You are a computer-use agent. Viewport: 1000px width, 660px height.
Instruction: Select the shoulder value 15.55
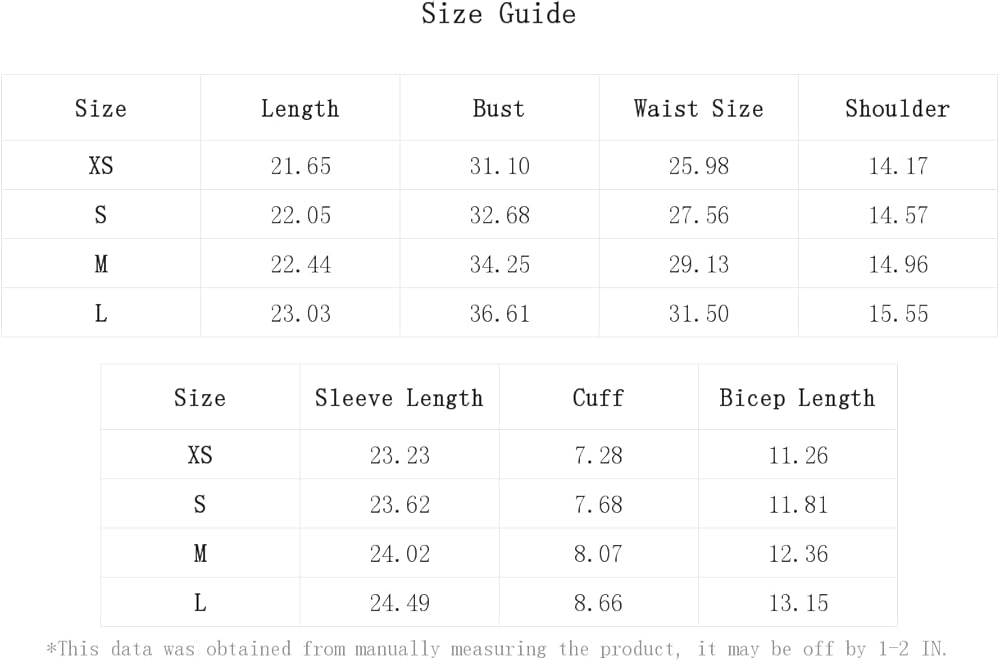(897, 313)
